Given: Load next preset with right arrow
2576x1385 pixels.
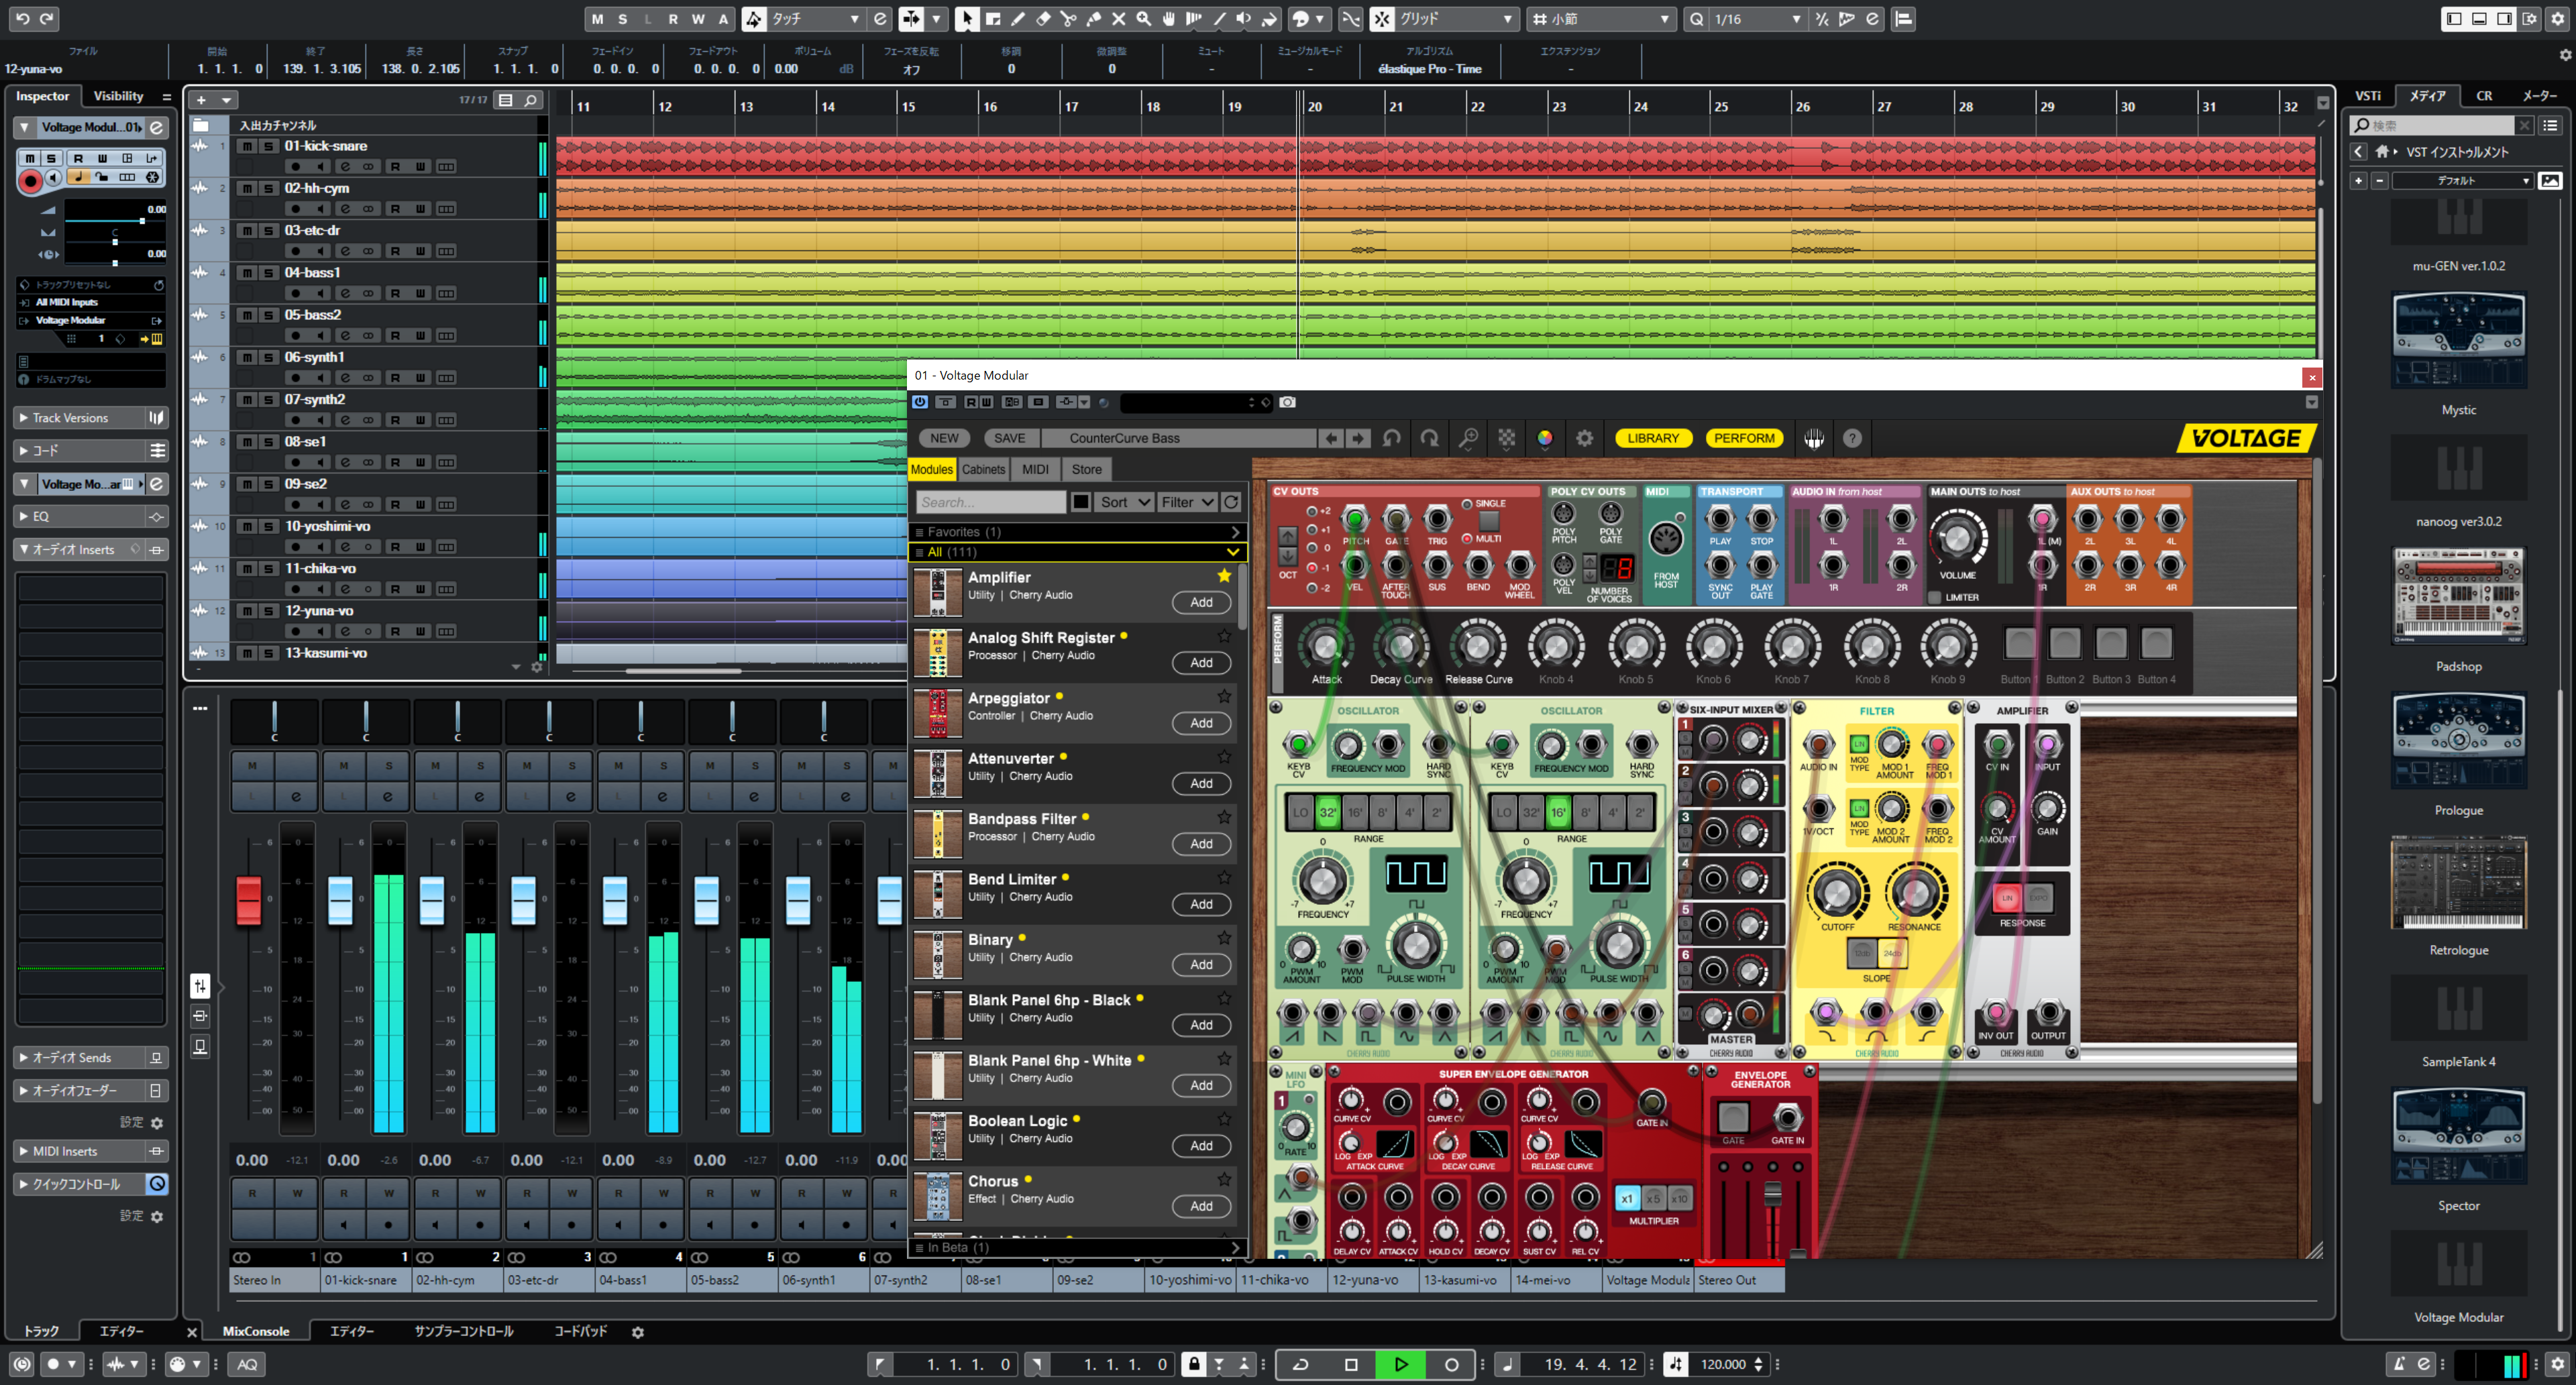Looking at the screenshot, I should click(x=1357, y=438).
